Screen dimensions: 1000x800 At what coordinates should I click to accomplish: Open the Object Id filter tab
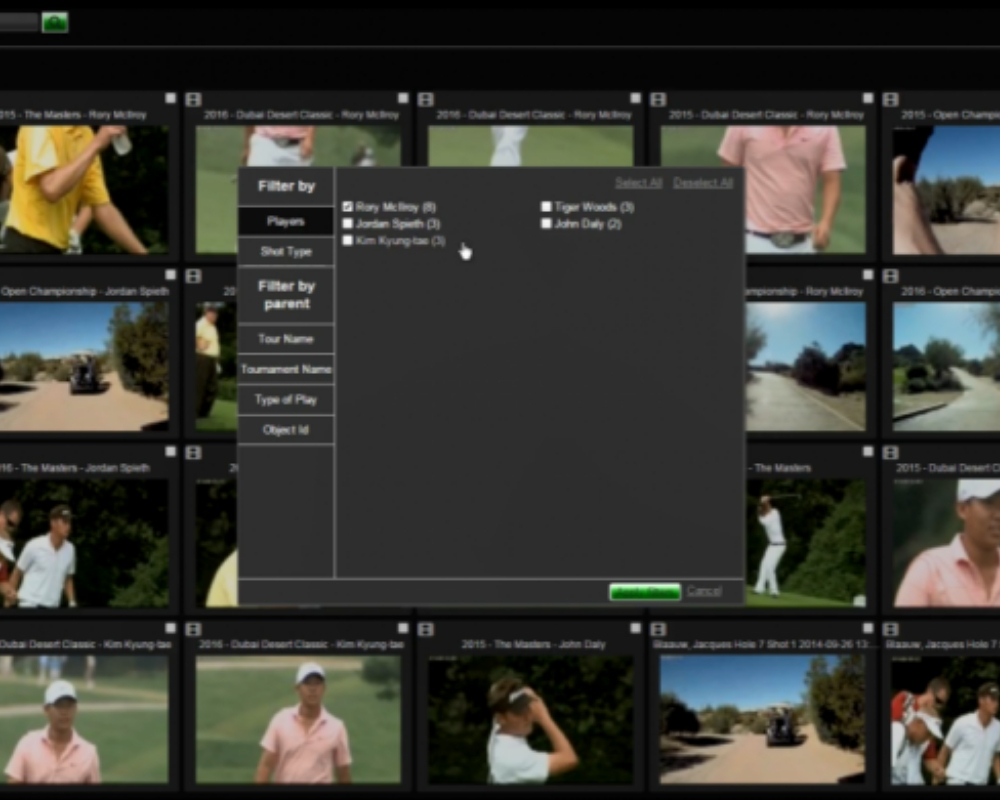[x=286, y=430]
